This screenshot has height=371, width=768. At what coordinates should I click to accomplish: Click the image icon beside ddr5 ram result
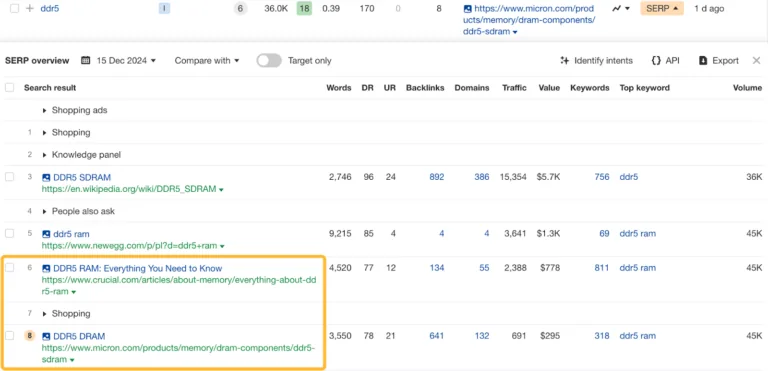46,234
